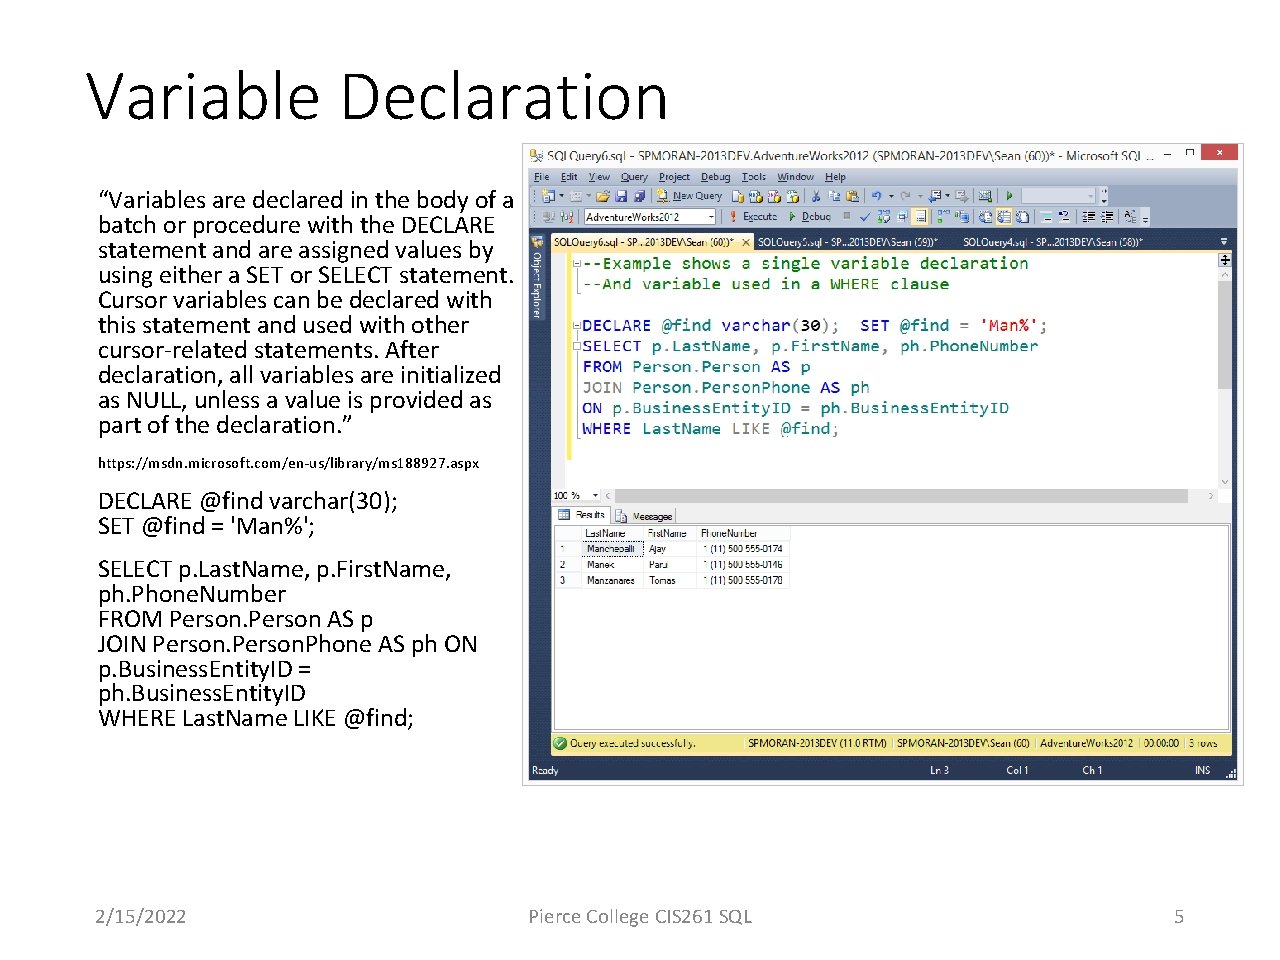The width and height of the screenshot is (1280, 960).
Task: Click the New Project icon
Action: (x=548, y=196)
